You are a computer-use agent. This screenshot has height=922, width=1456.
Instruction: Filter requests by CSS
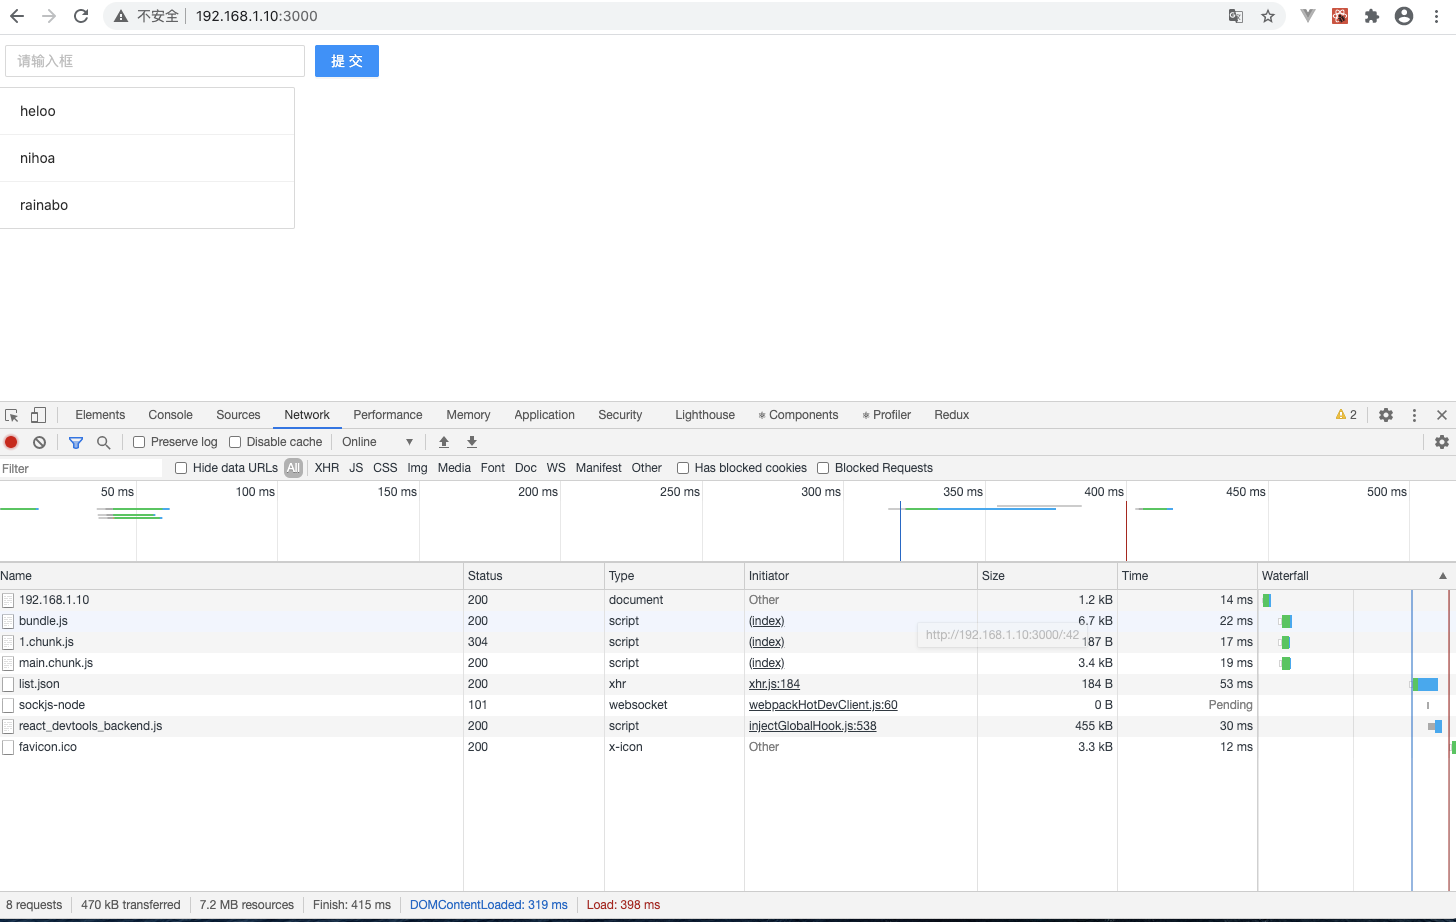[x=385, y=468]
